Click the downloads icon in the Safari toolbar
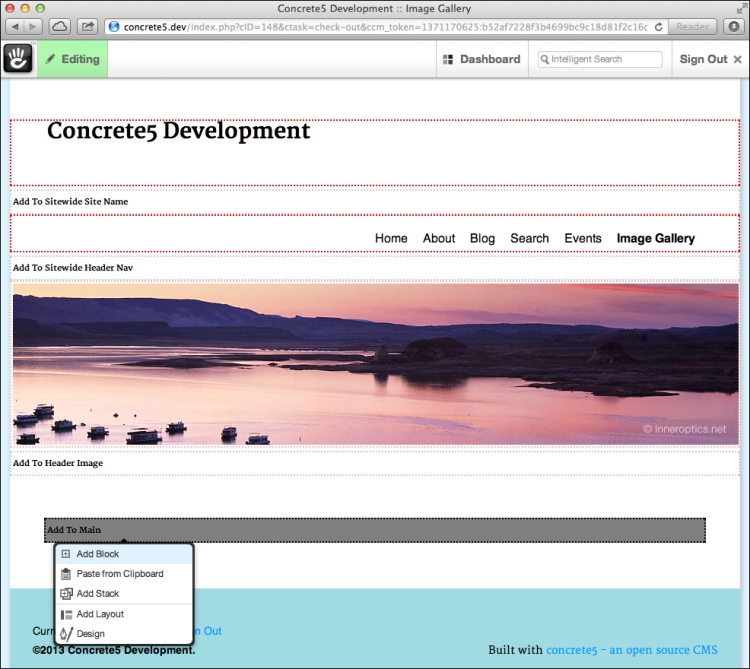 (x=734, y=27)
